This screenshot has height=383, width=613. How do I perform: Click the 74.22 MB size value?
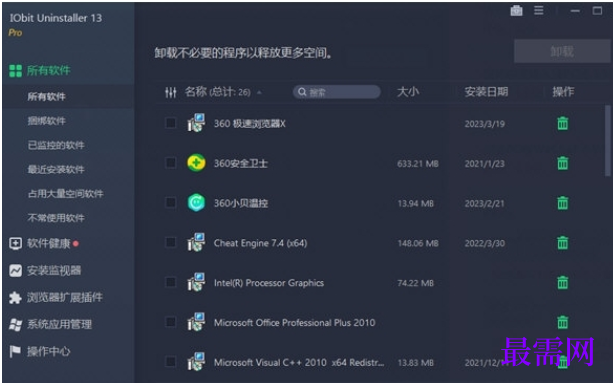click(415, 283)
